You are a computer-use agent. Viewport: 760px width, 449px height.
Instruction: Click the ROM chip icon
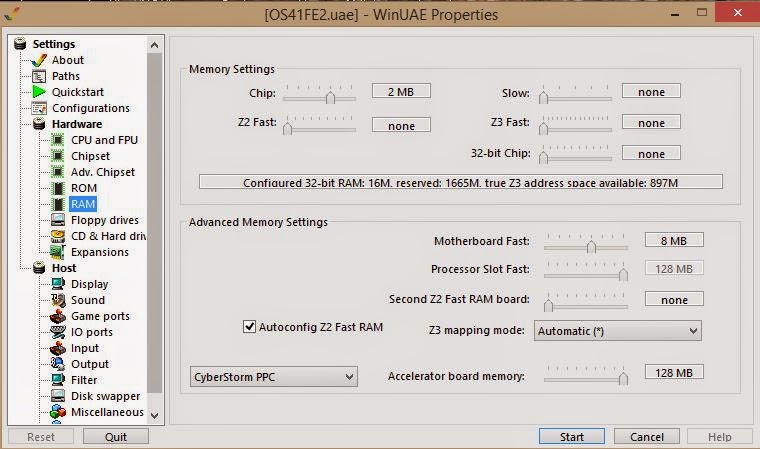coord(58,188)
